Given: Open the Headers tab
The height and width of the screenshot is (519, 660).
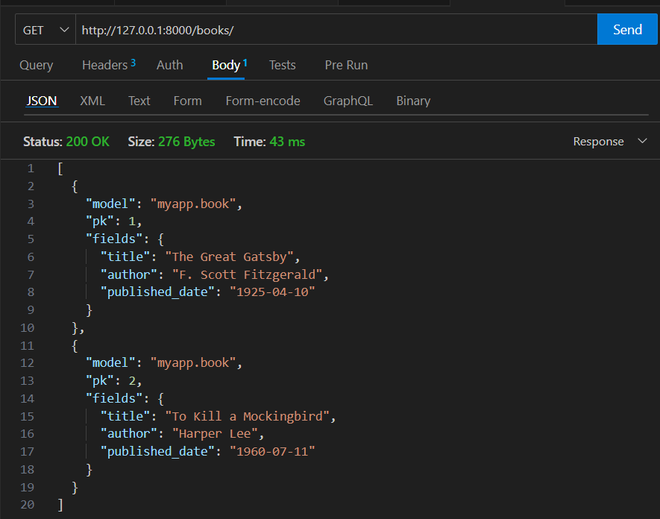Looking at the screenshot, I should [105, 65].
